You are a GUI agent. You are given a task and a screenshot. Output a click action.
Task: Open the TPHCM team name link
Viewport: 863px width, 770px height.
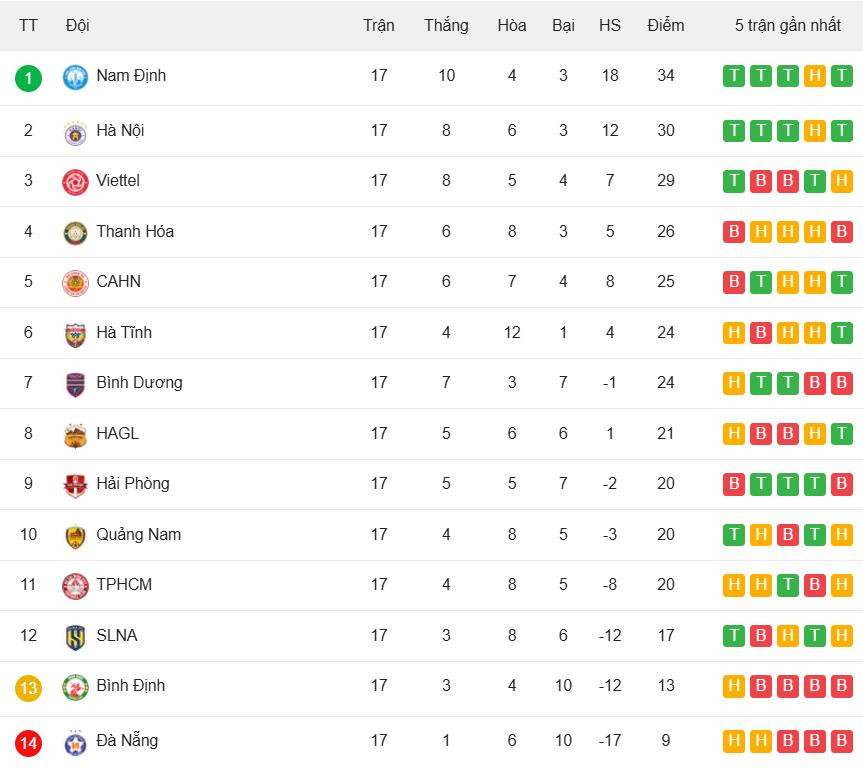124,584
